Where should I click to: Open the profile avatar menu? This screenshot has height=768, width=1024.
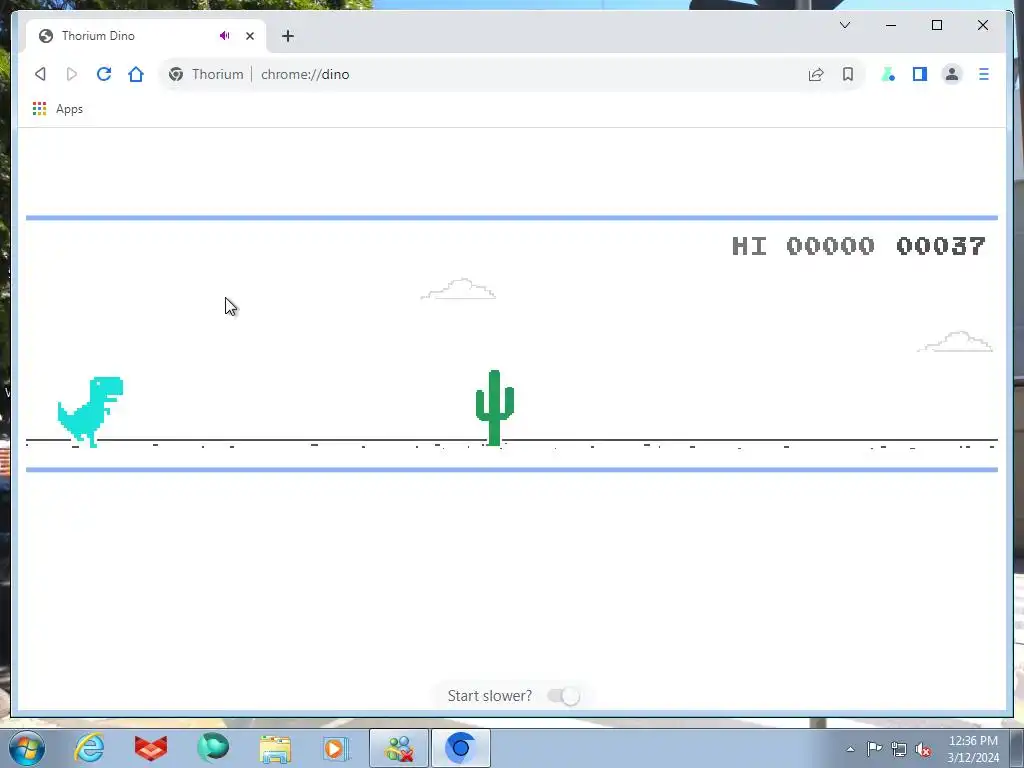pyautogui.click(x=952, y=74)
